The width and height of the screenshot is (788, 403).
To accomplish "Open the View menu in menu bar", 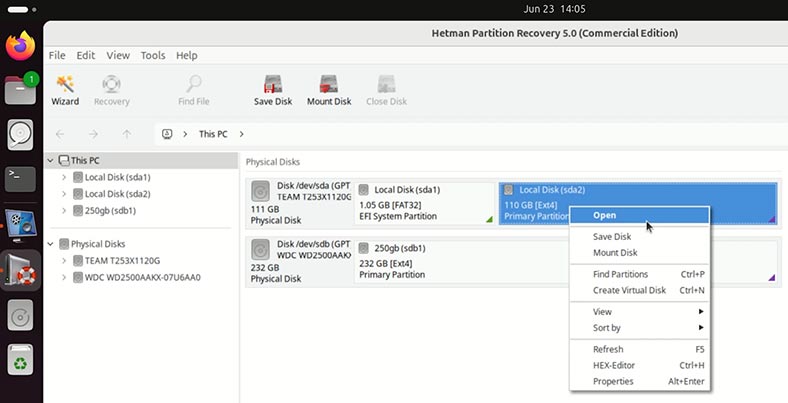I will pos(118,55).
